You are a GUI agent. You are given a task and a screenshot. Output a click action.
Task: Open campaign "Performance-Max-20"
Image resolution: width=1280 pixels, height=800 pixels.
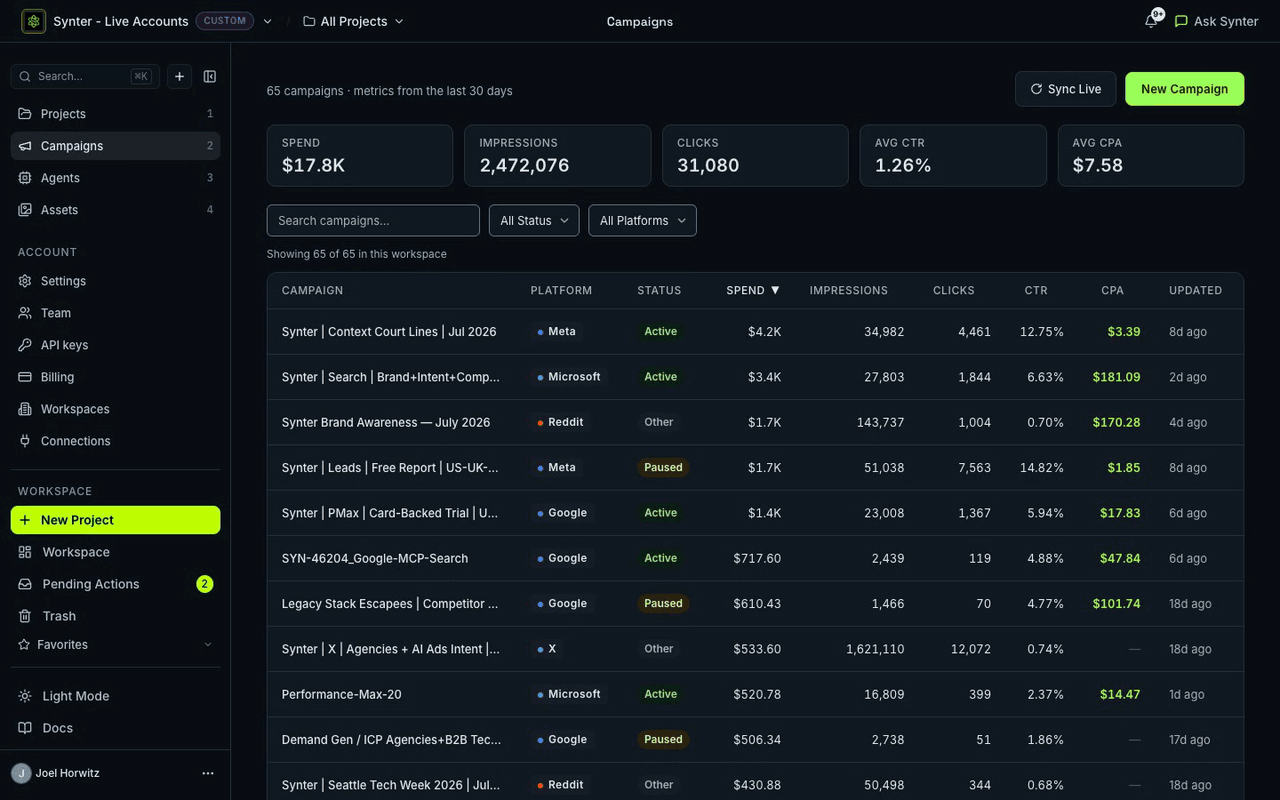click(342, 694)
